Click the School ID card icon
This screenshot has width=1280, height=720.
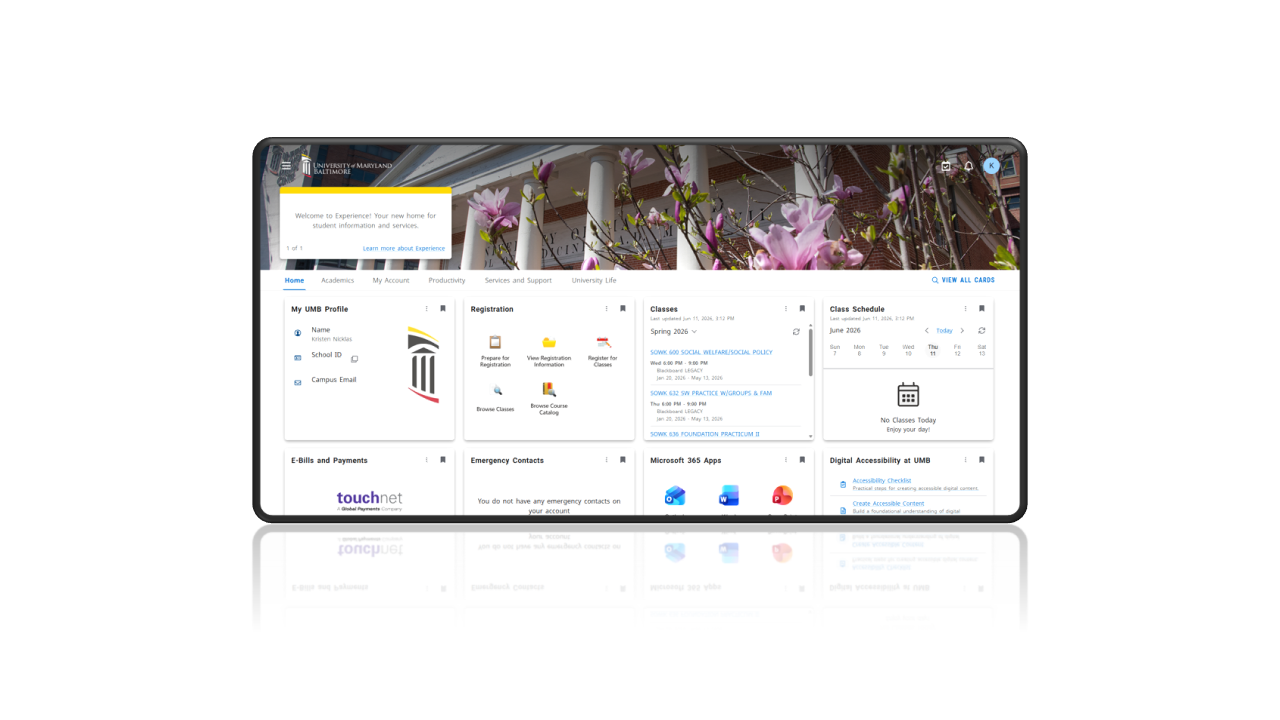298,357
